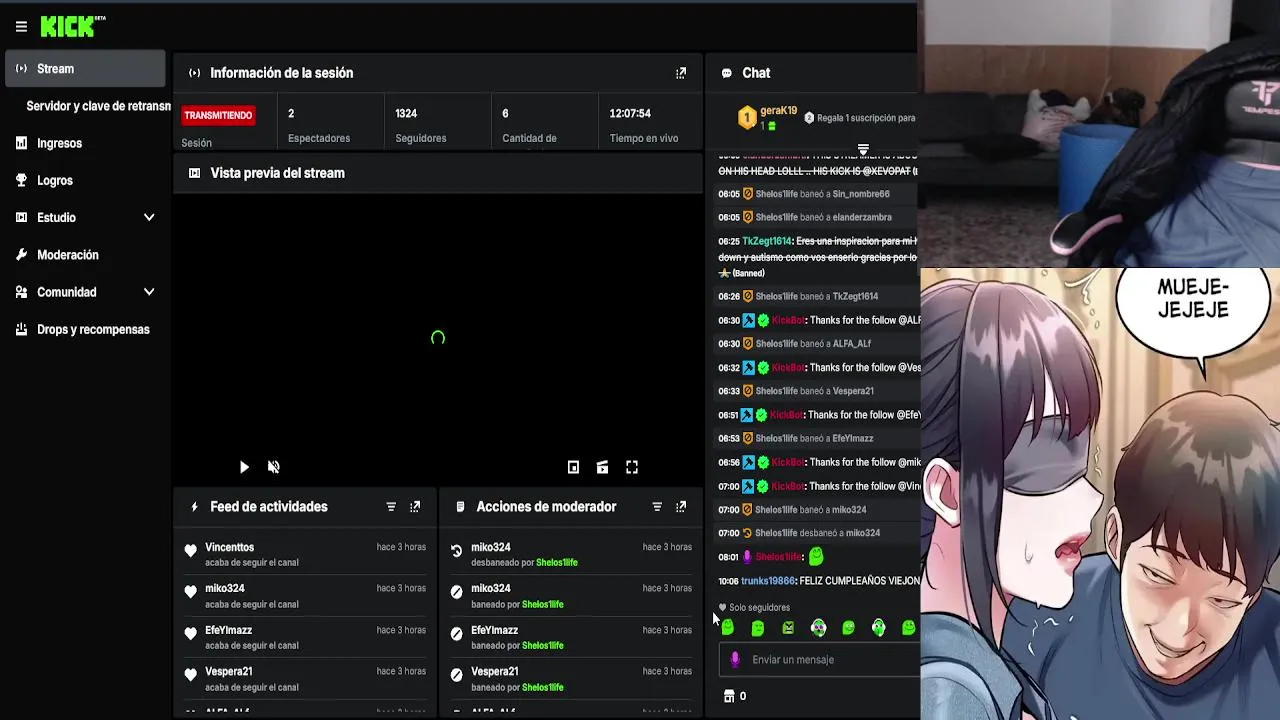Click the Vista previa del stream panel icon
The image size is (1280, 720).
click(x=194, y=173)
